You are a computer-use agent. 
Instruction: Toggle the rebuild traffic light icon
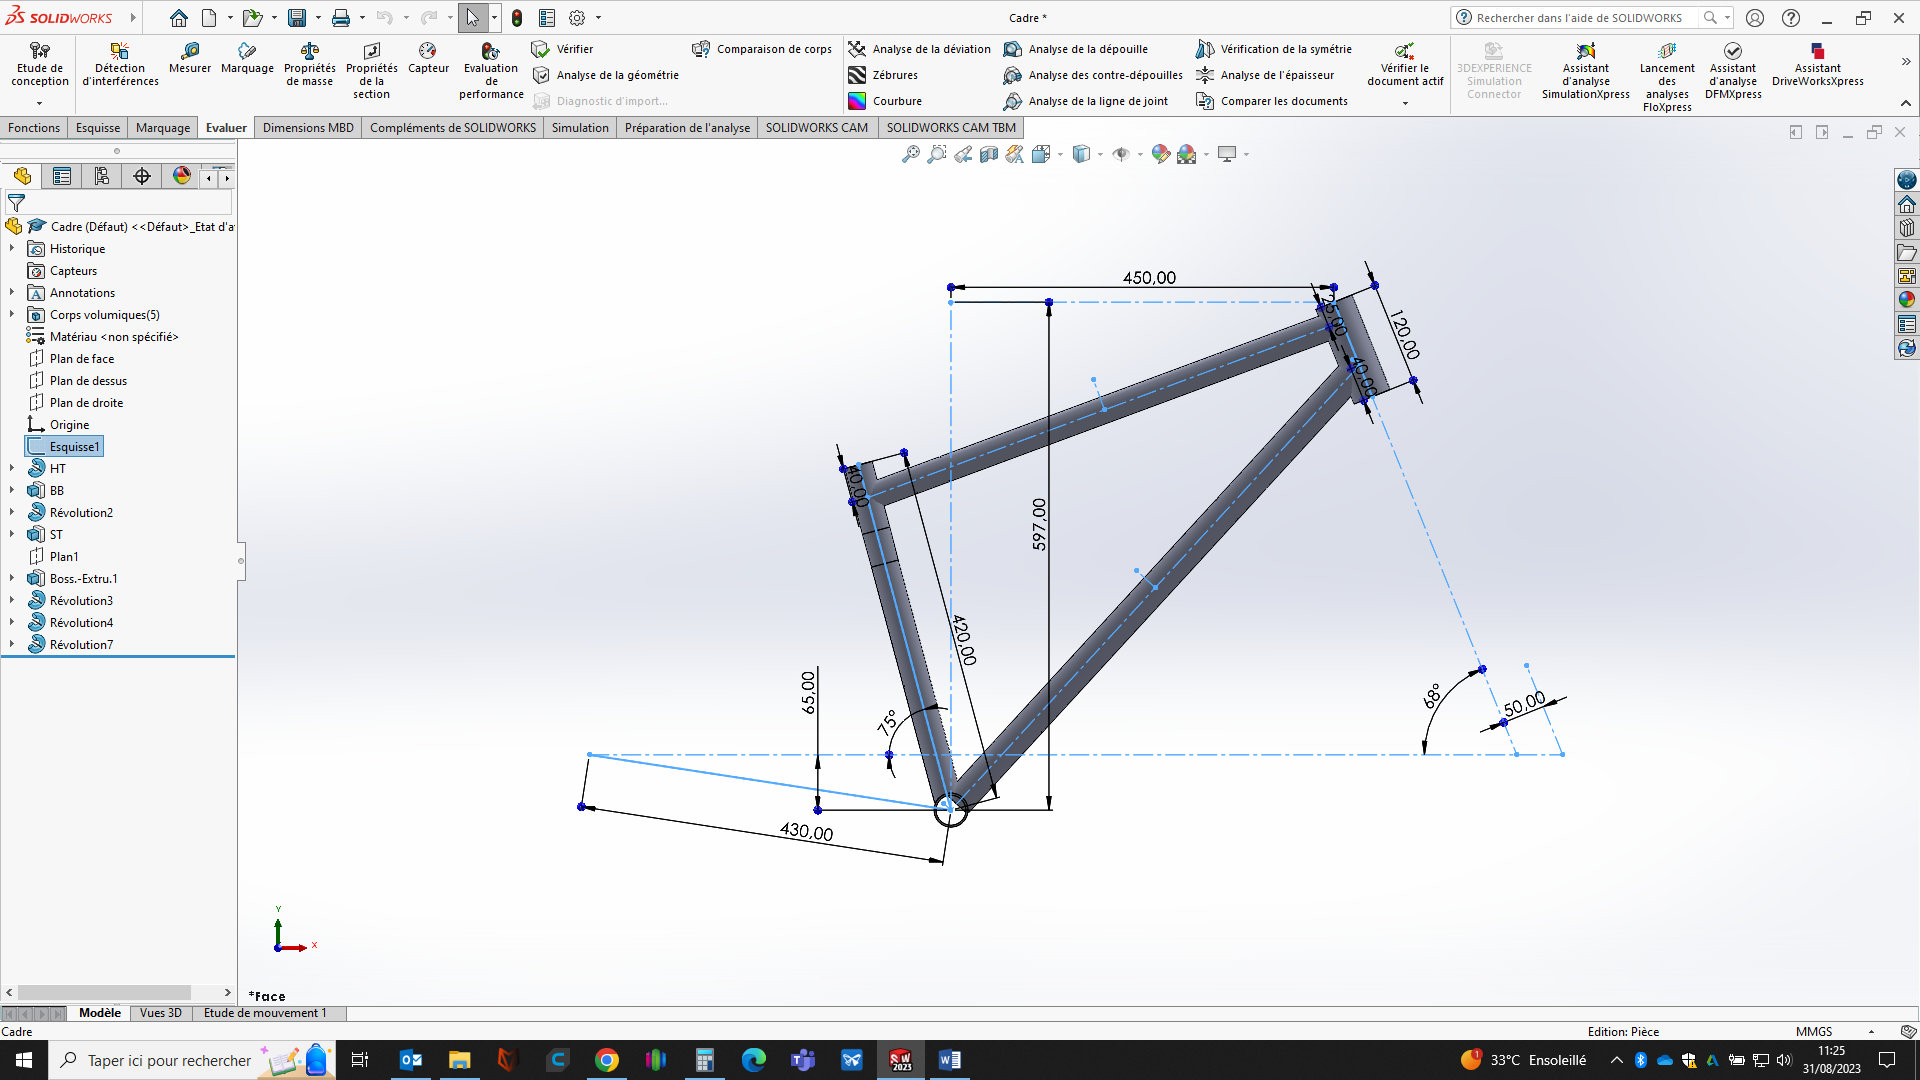517,18
